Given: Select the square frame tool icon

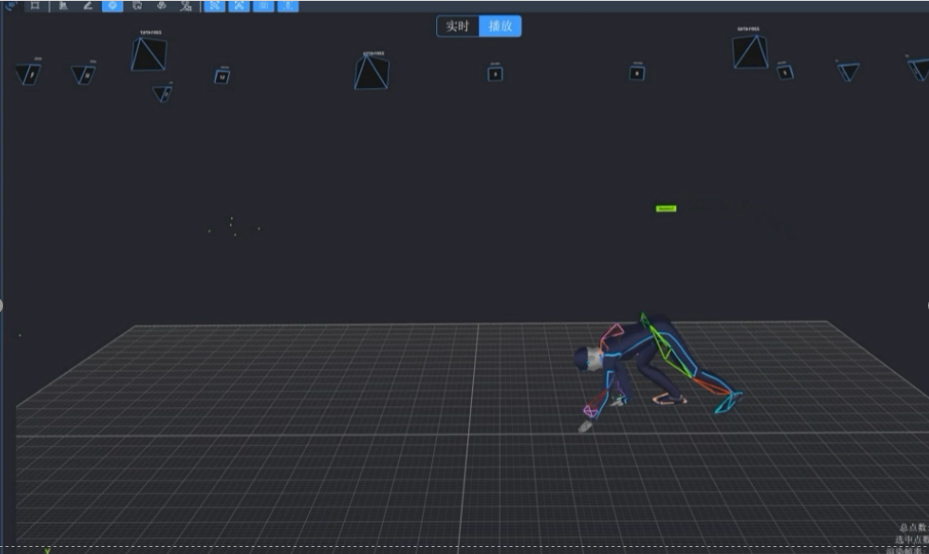Looking at the screenshot, I should pyautogui.click(x=35, y=5).
